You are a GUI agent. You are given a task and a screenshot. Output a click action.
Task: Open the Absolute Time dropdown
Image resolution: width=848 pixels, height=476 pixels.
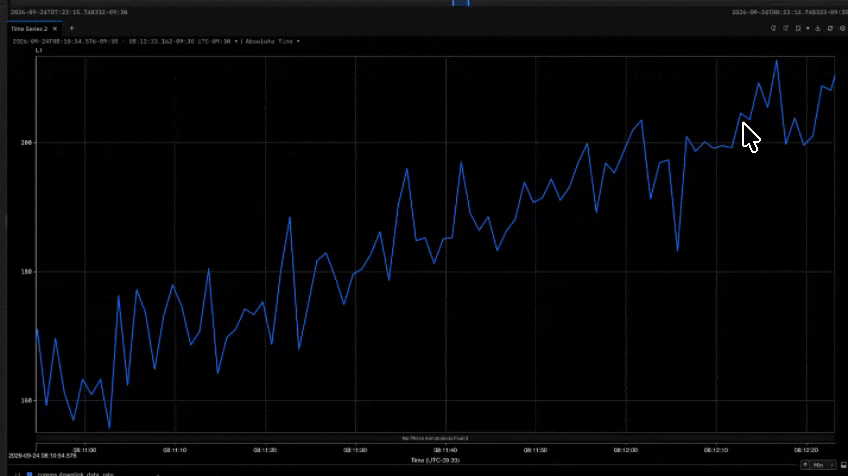pyautogui.click(x=273, y=41)
